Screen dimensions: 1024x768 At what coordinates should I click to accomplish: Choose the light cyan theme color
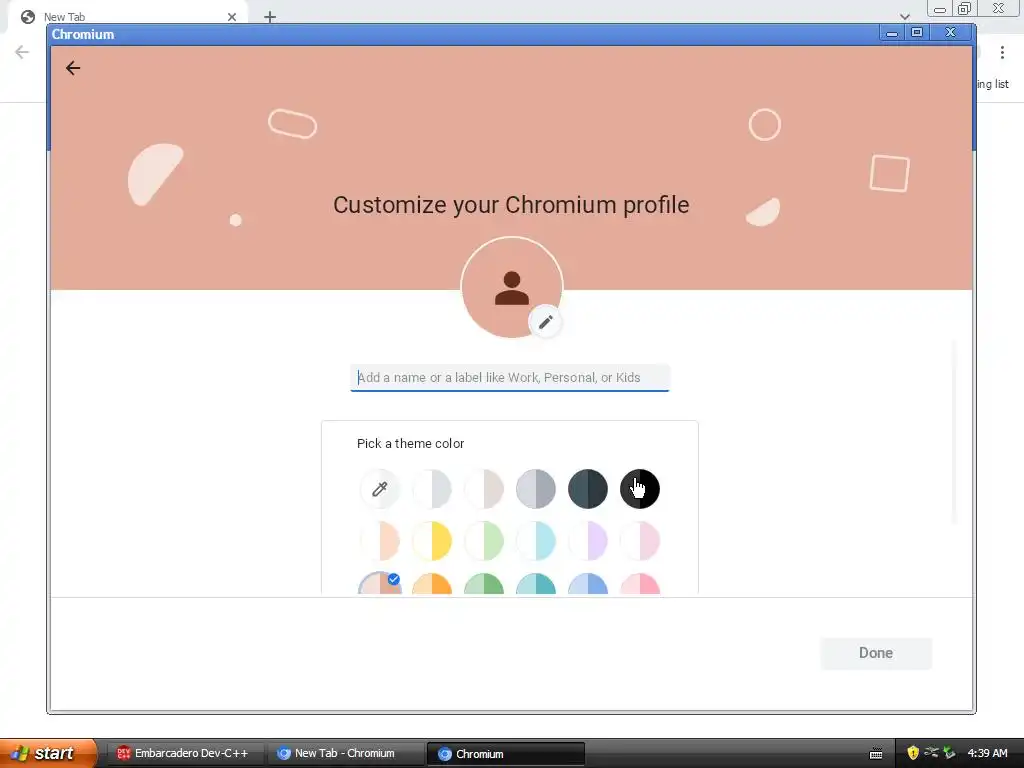pos(536,541)
